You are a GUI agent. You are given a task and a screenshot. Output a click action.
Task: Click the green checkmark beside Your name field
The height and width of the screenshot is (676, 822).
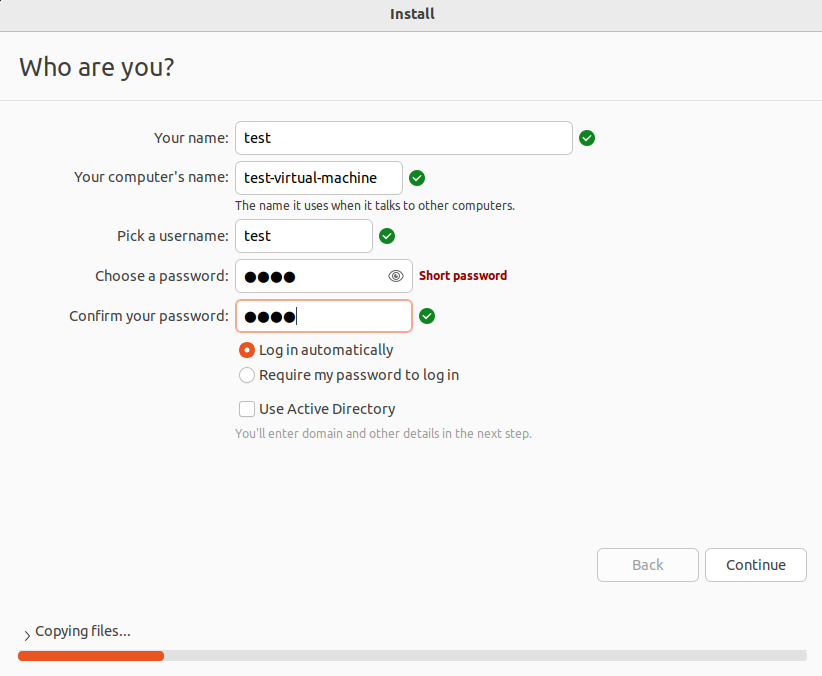click(x=587, y=138)
